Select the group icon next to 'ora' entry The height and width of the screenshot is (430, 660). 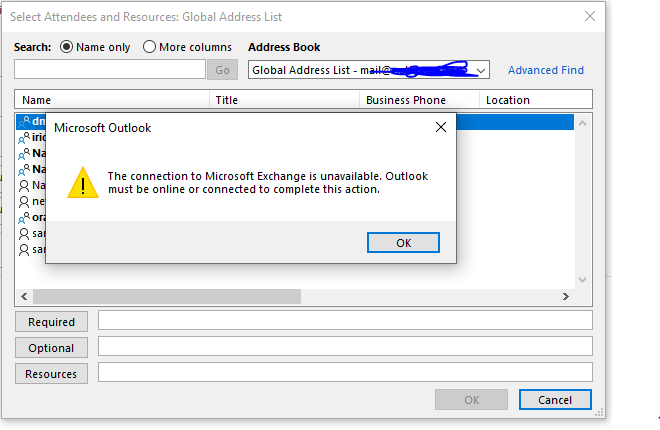(x=24, y=217)
